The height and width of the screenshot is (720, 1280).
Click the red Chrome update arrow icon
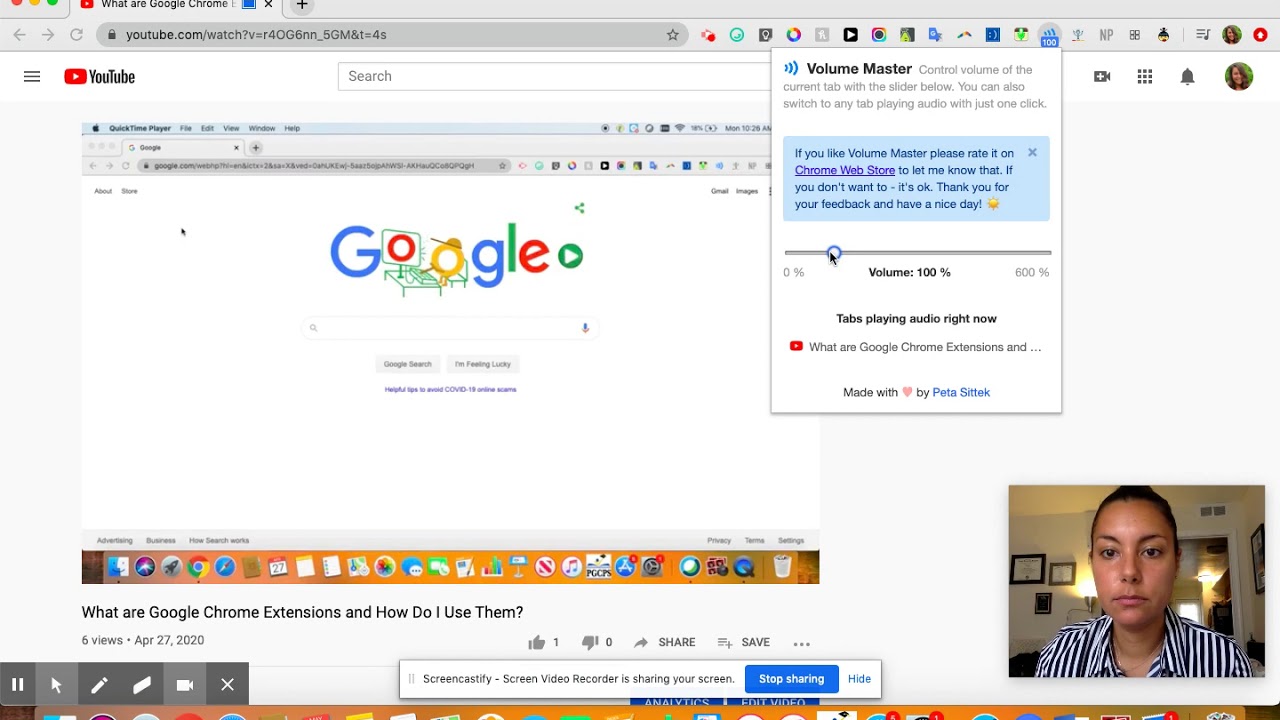click(1260, 35)
